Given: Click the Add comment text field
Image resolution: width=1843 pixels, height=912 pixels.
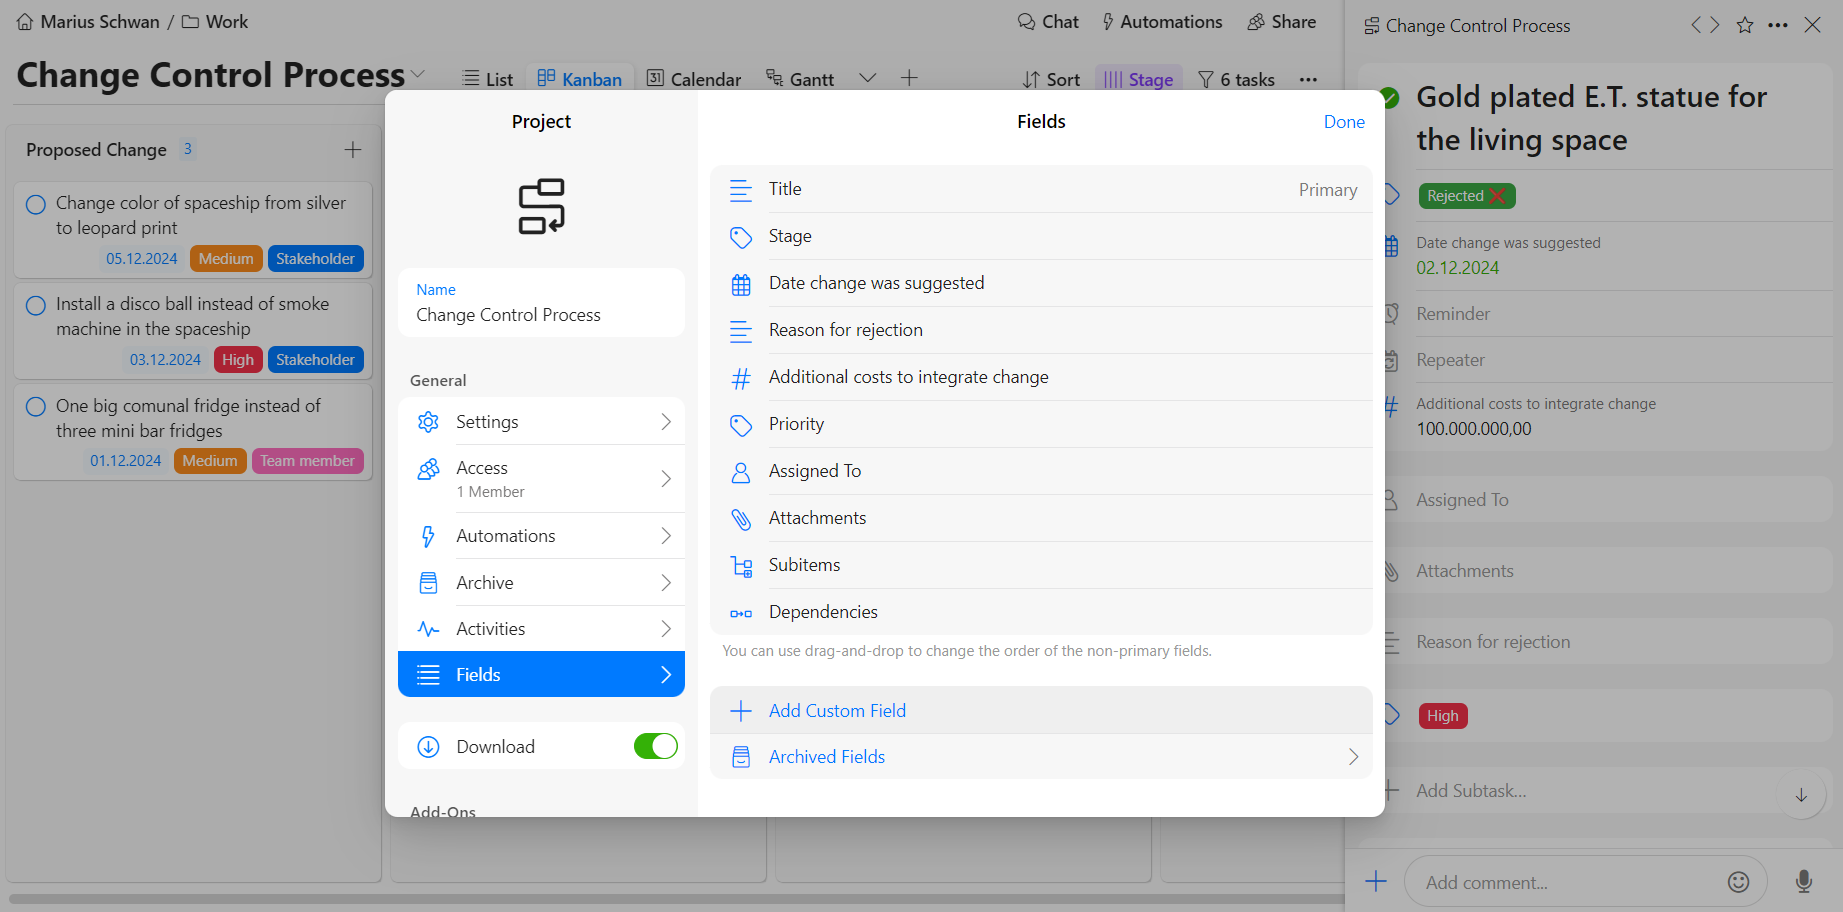Looking at the screenshot, I should (x=1565, y=882).
